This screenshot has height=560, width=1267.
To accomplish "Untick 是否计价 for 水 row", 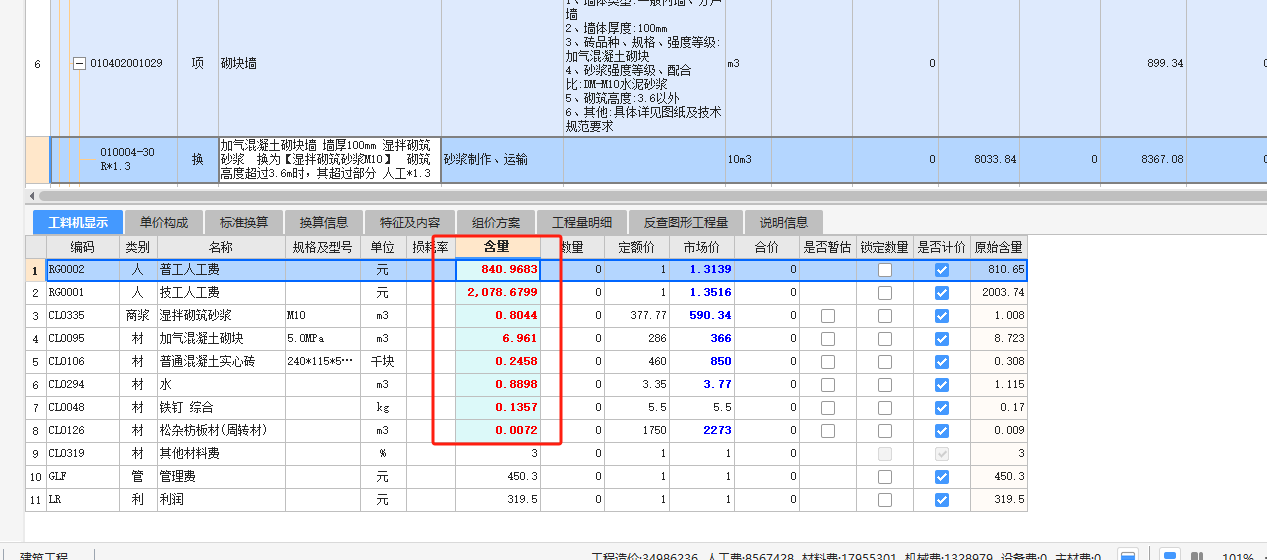I will (941, 385).
